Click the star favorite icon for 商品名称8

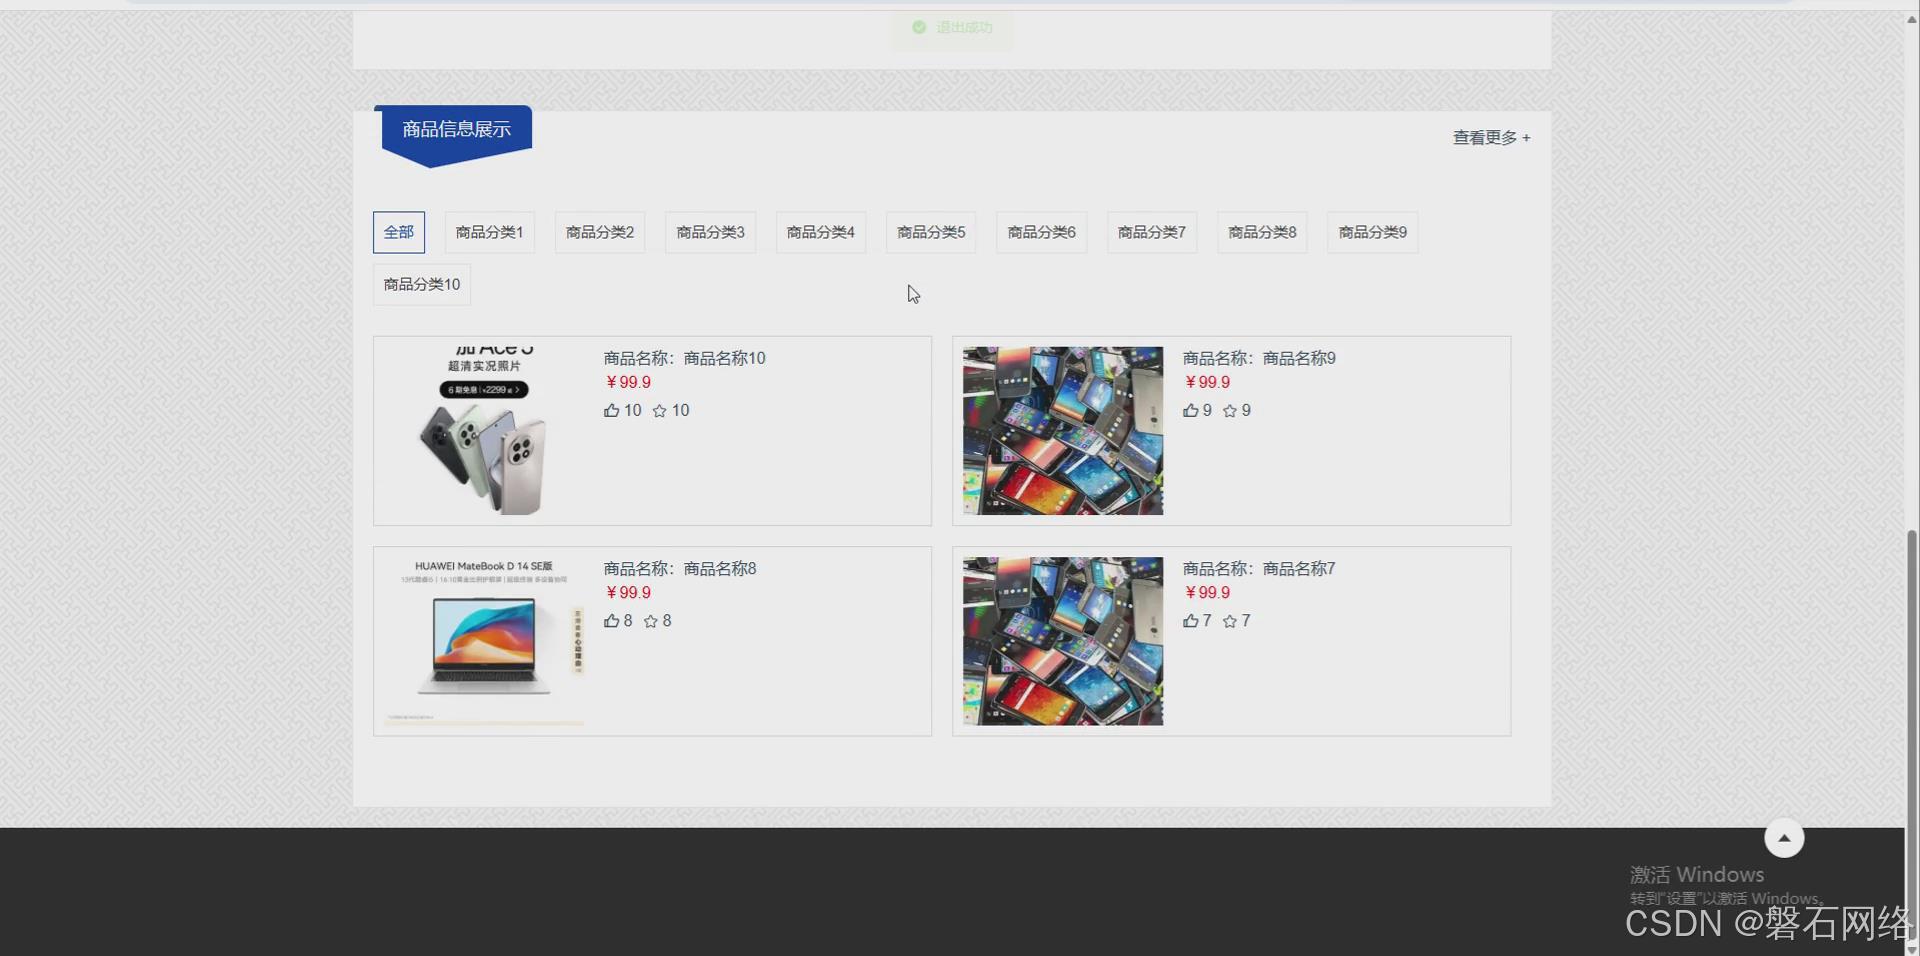[651, 621]
